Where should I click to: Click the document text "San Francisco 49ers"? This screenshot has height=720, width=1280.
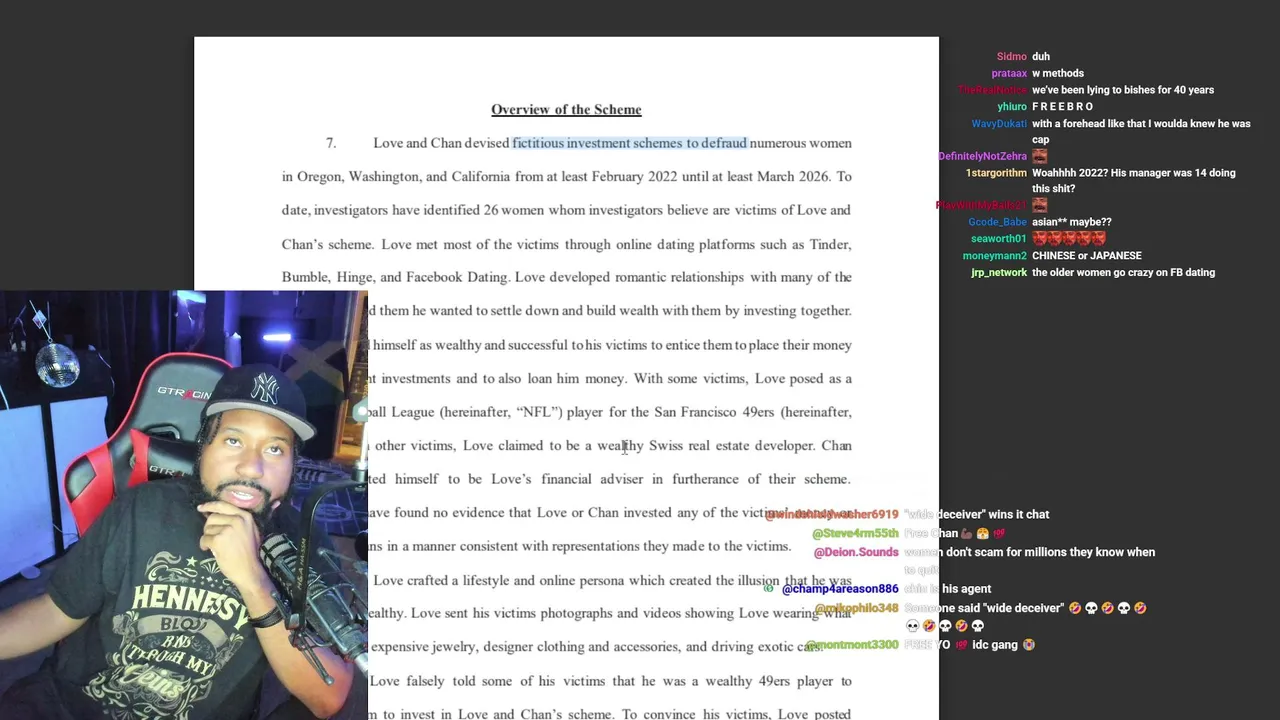pyautogui.click(x=714, y=412)
